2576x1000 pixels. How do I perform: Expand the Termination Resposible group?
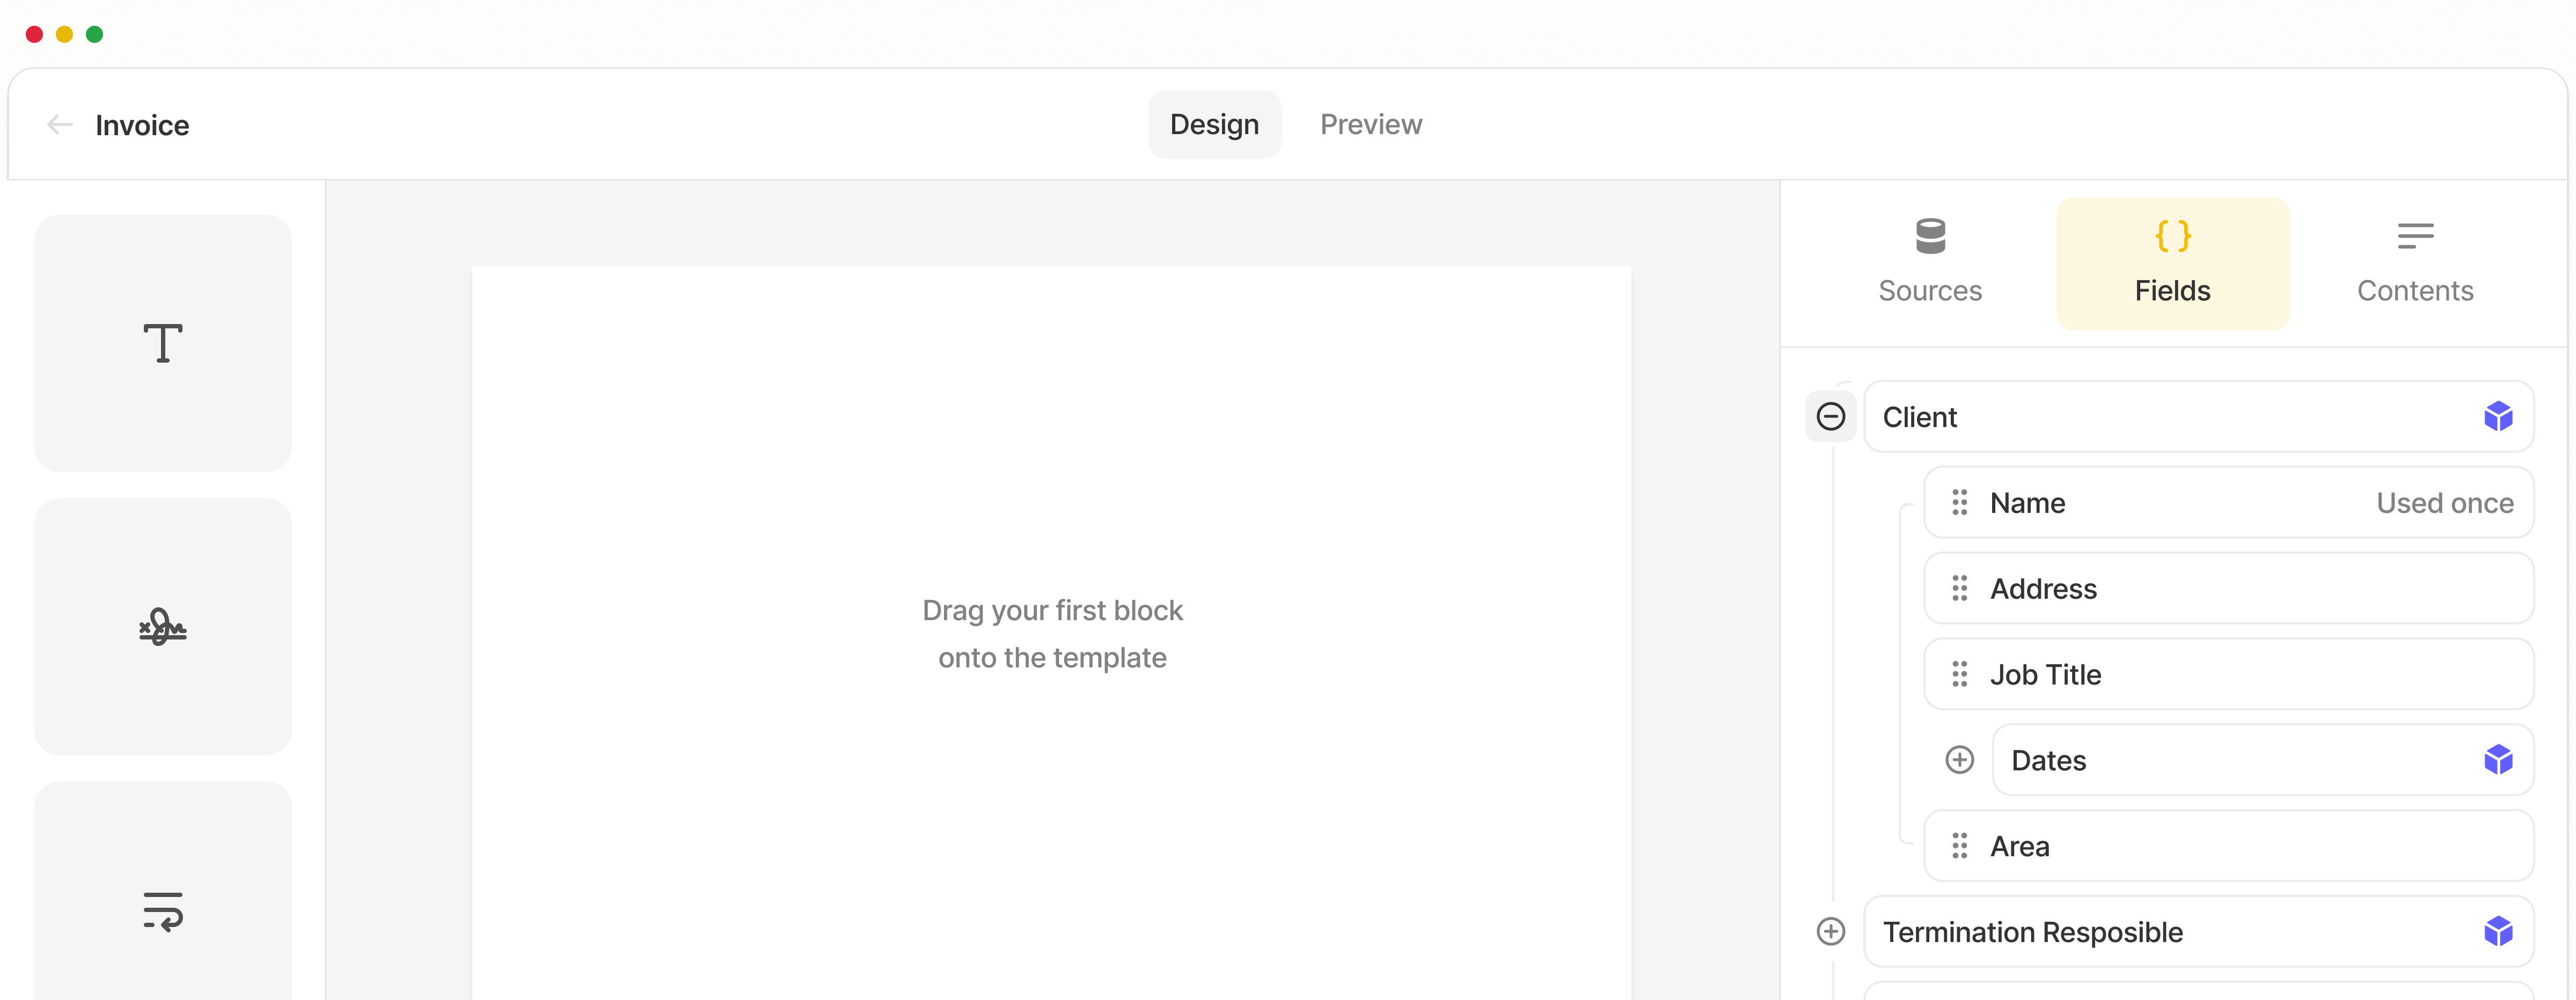(x=1831, y=932)
